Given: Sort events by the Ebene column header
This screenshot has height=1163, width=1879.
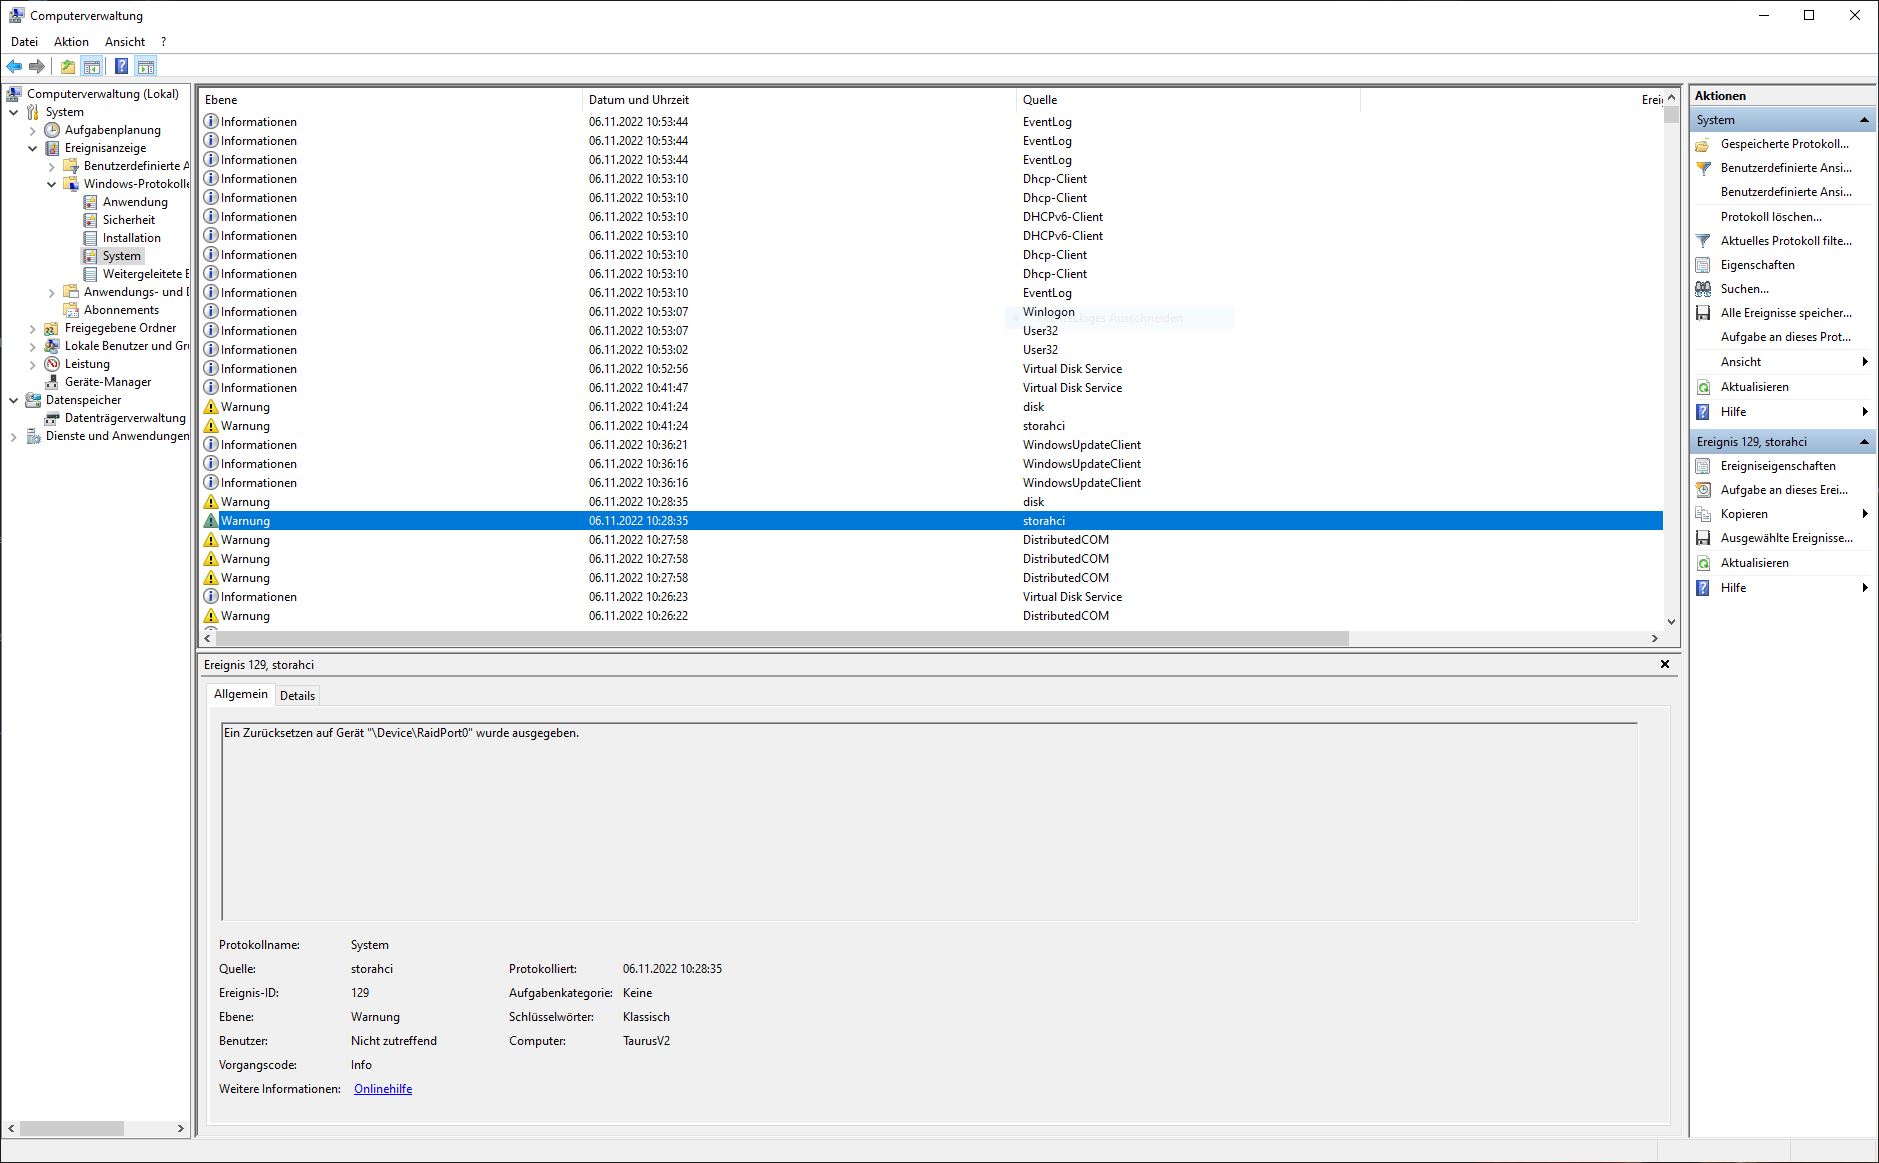Looking at the screenshot, I should click(390, 100).
